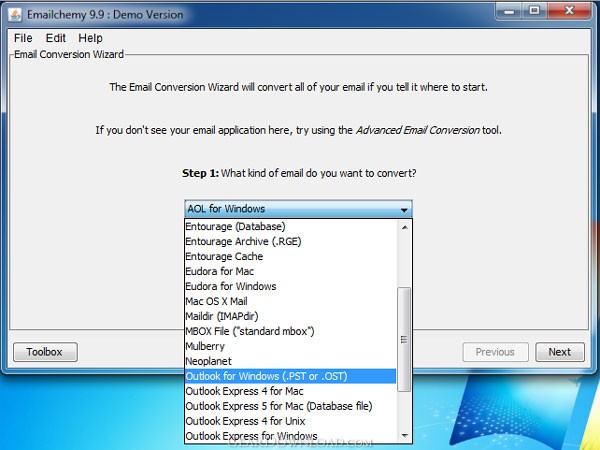Image resolution: width=600 pixels, height=450 pixels.
Task: Select Outlook for Windows (.PST or .OST)
Action: point(290,376)
